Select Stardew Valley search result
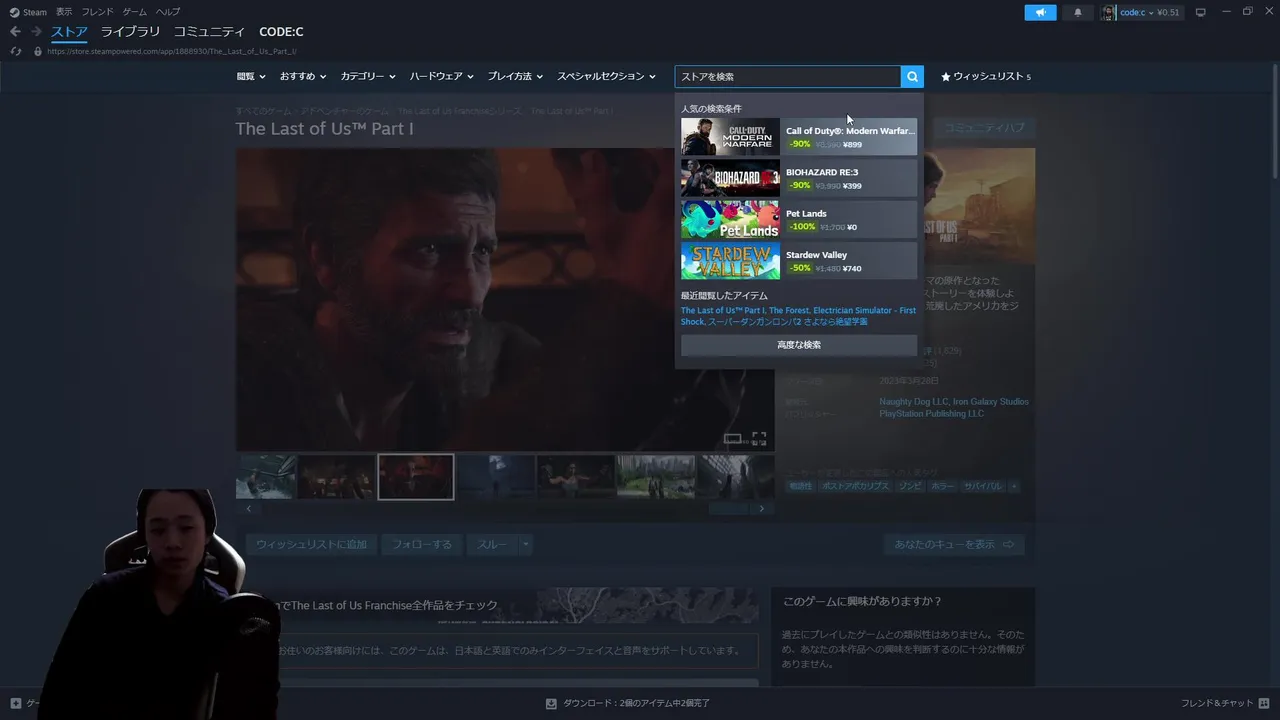Image resolution: width=1280 pixels, height=720 pixels. 799,261
